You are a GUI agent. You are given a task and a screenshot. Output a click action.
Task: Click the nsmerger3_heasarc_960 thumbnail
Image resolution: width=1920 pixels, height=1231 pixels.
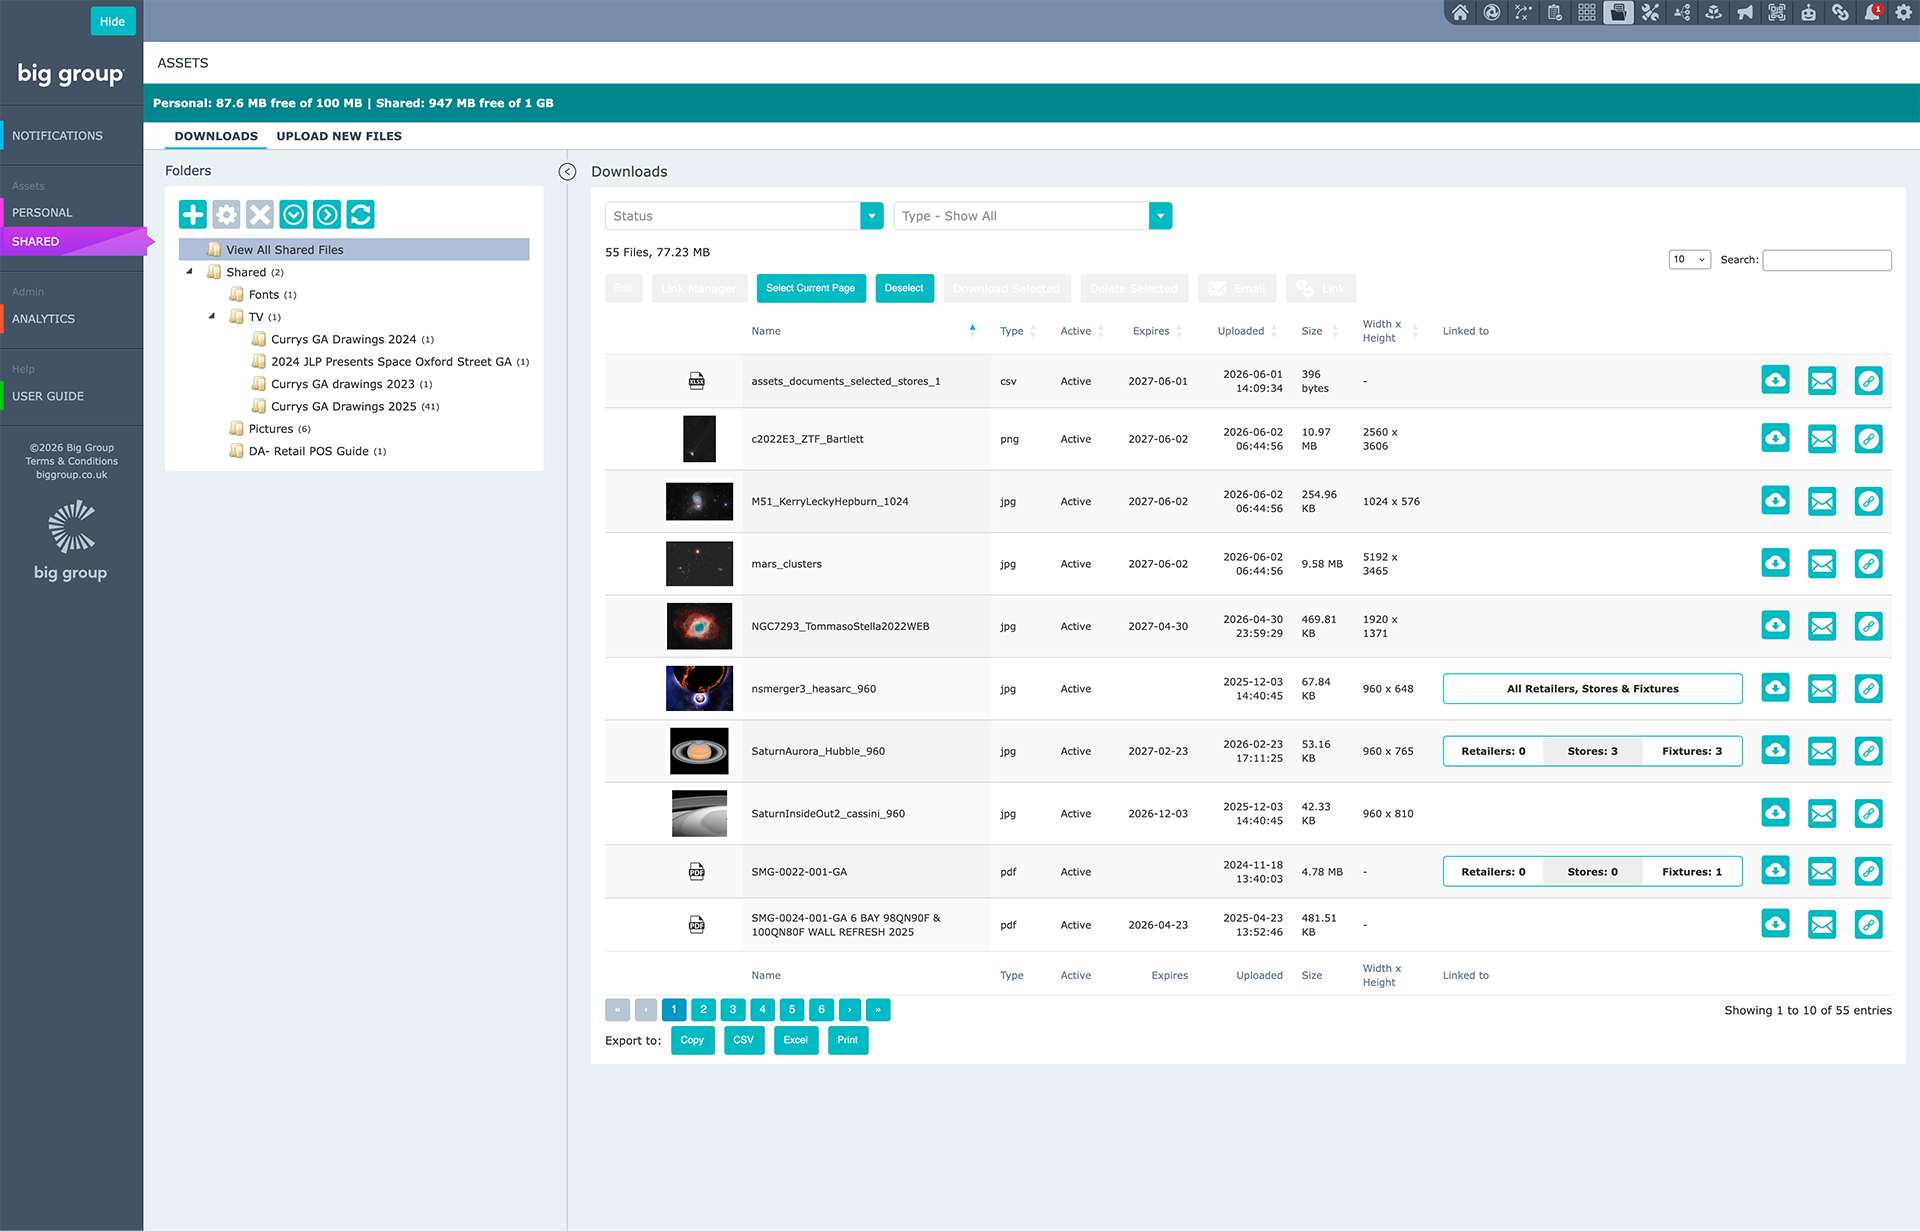699,688
